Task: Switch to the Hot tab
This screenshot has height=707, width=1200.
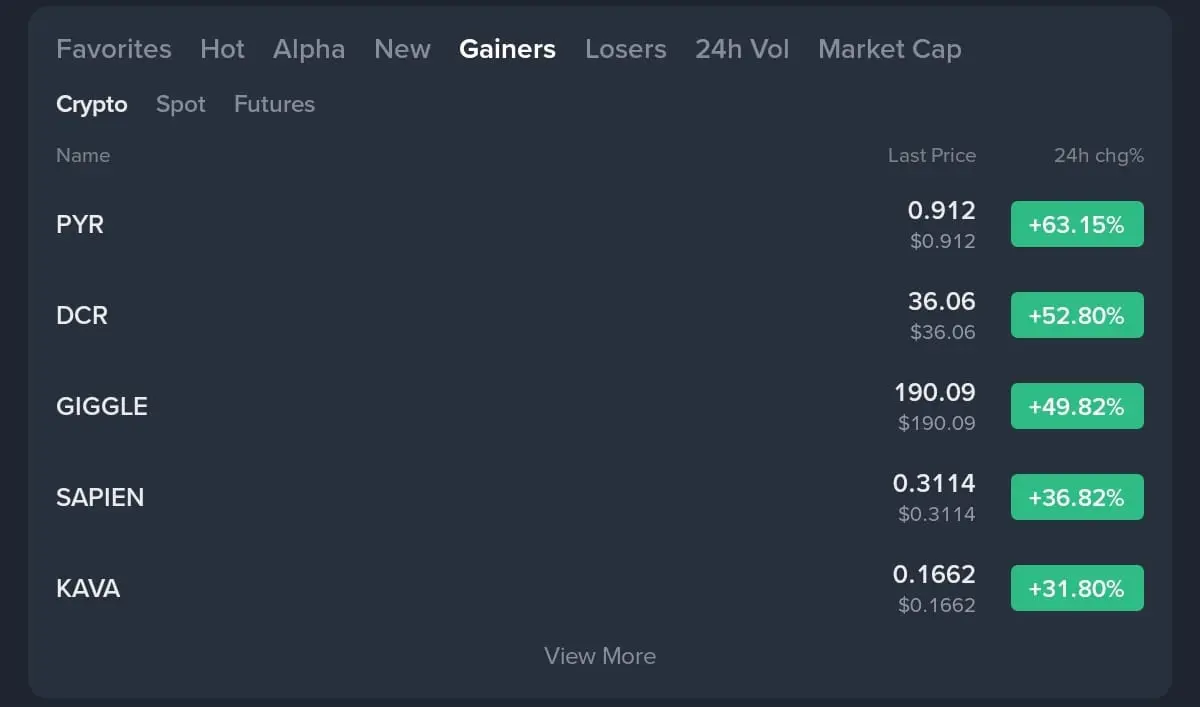Action: click(x=222, y=49)
